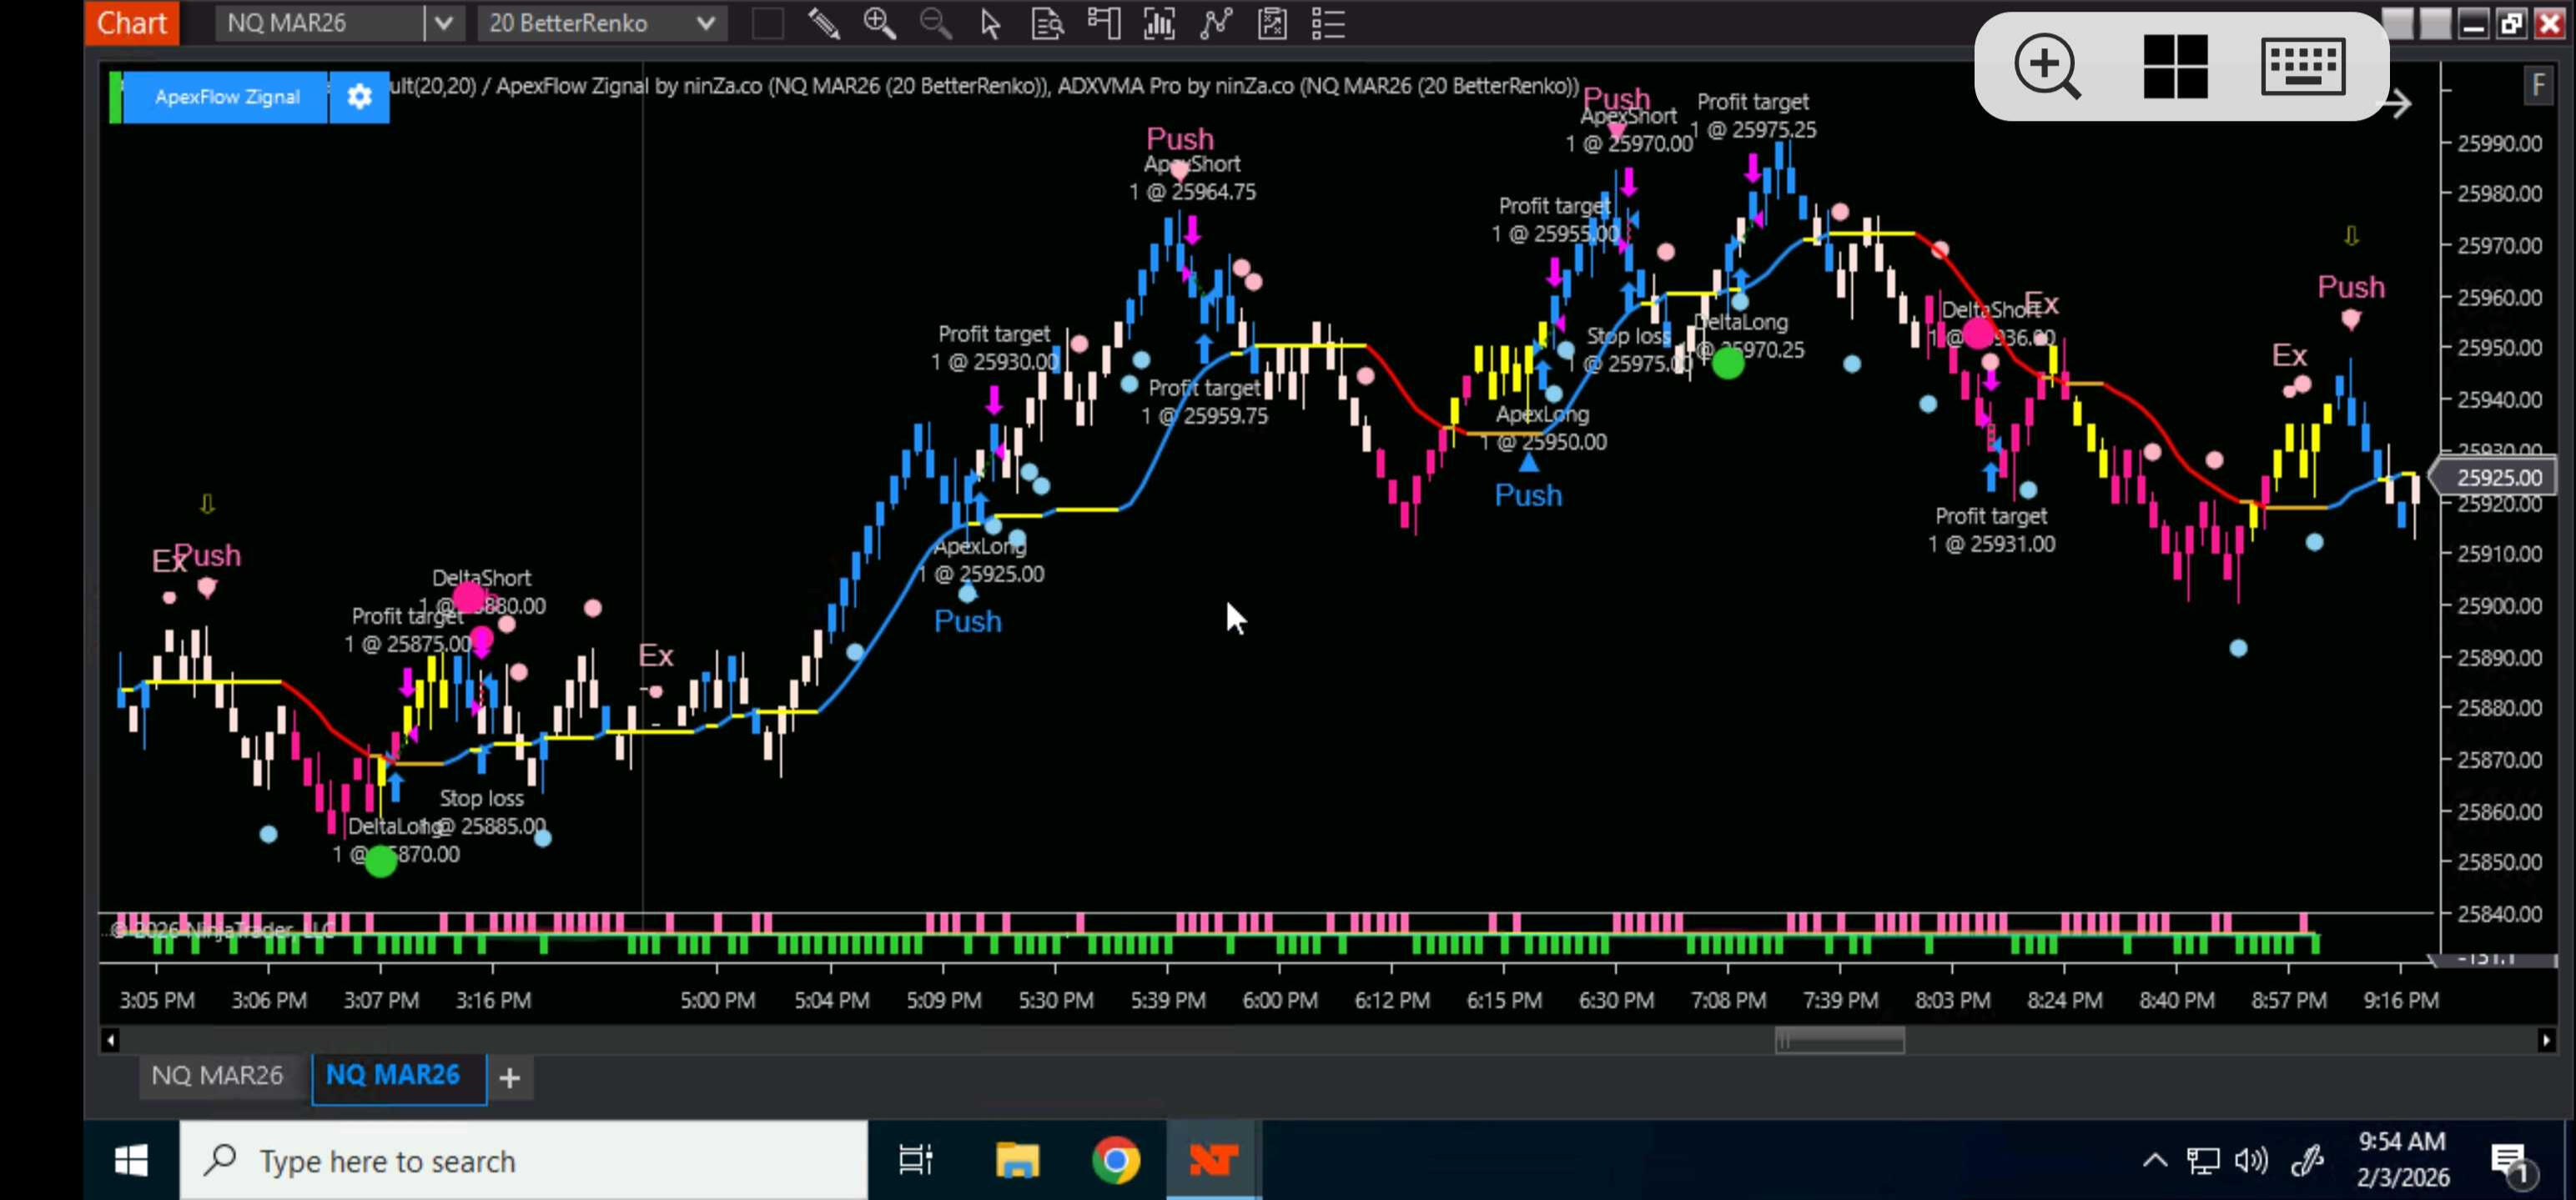Image resolution: width=2576 pixels, height=1200 pixels.
Task: Open ApexFlow Zignal gear settings
Action: click(x=359, y=97)
